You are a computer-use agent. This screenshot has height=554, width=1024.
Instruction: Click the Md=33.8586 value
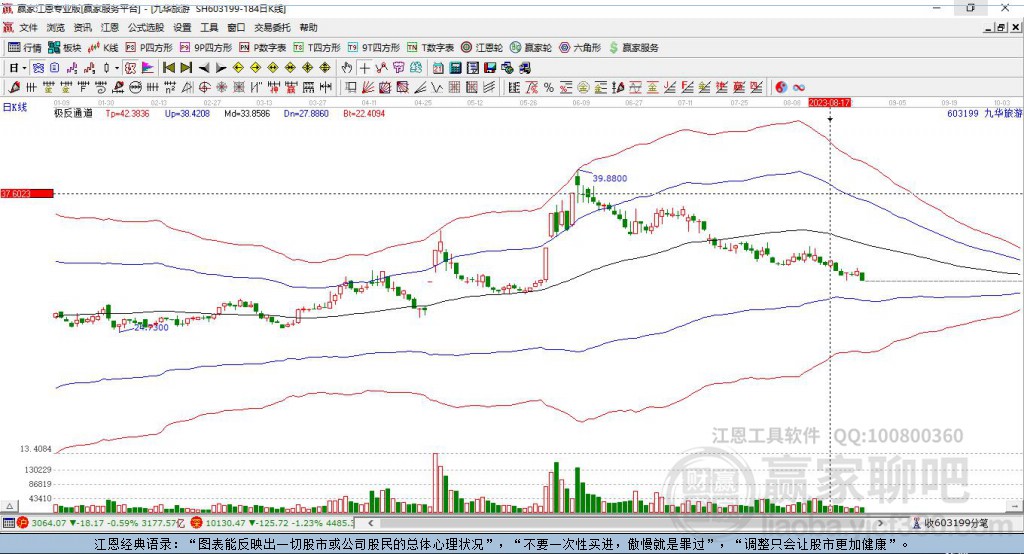[x=247, y=113]
